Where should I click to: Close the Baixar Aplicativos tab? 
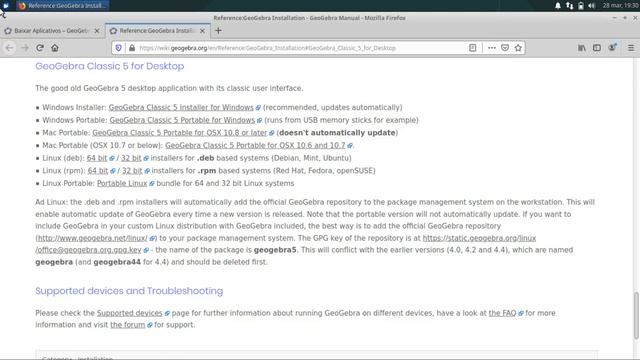(x=97, y=31)
